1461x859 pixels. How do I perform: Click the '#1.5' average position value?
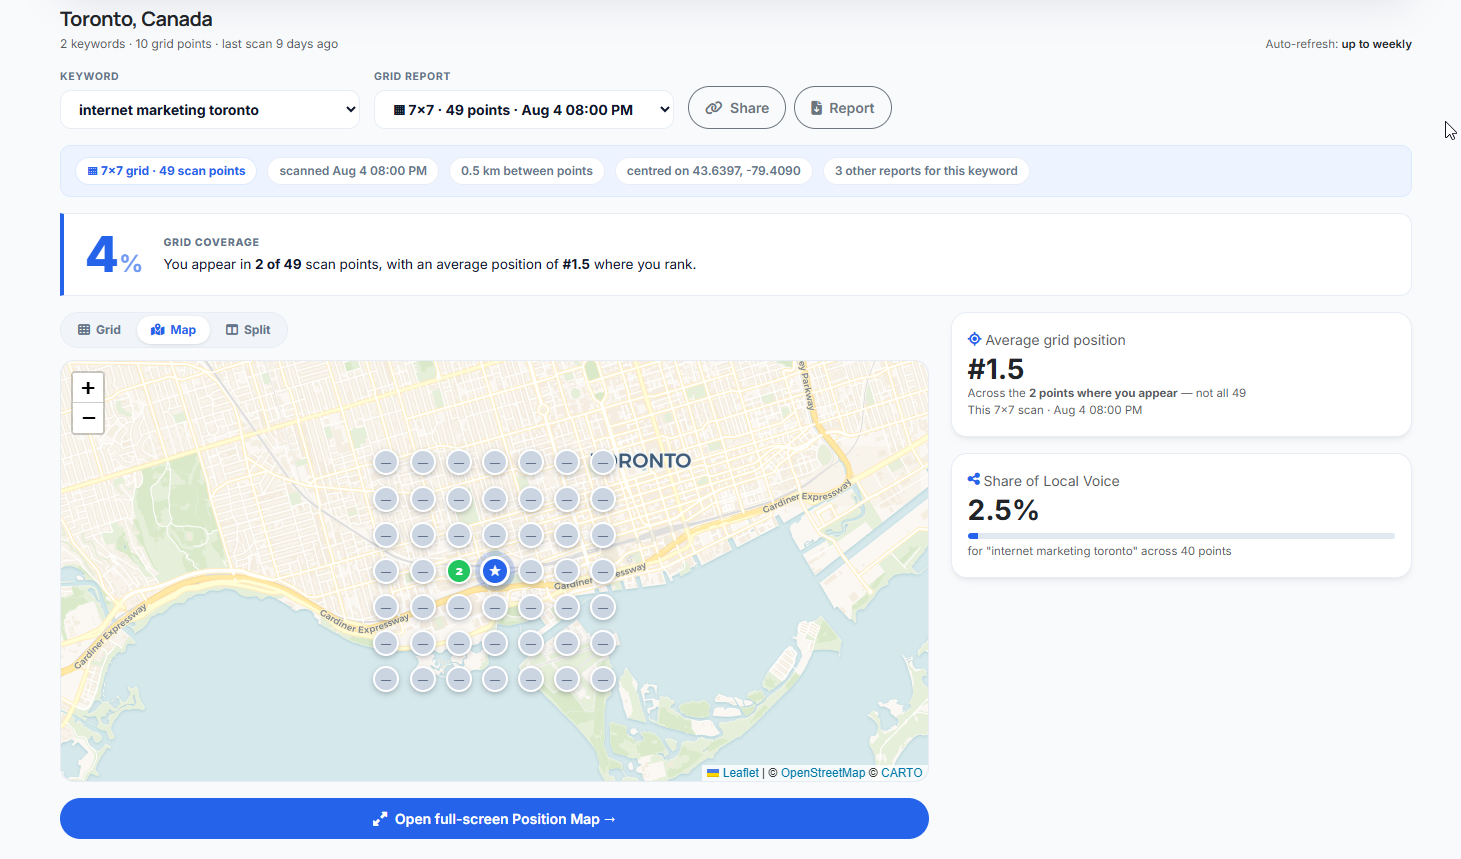996,369
